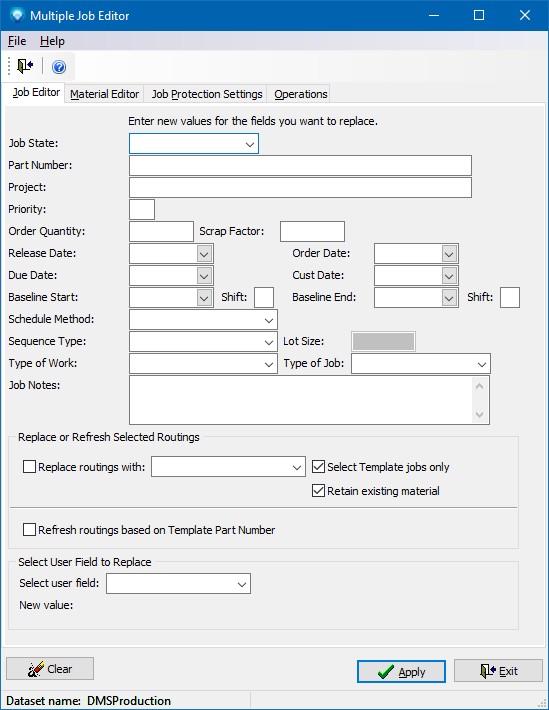Open the Baseline End date picker arrow

click(449, 298)
